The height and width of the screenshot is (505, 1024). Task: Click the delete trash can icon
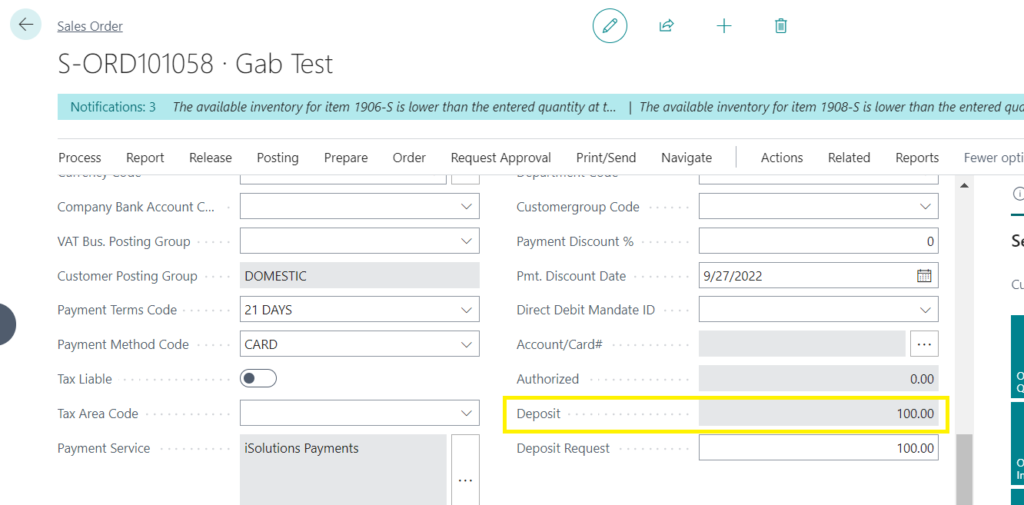click(781, 26)
